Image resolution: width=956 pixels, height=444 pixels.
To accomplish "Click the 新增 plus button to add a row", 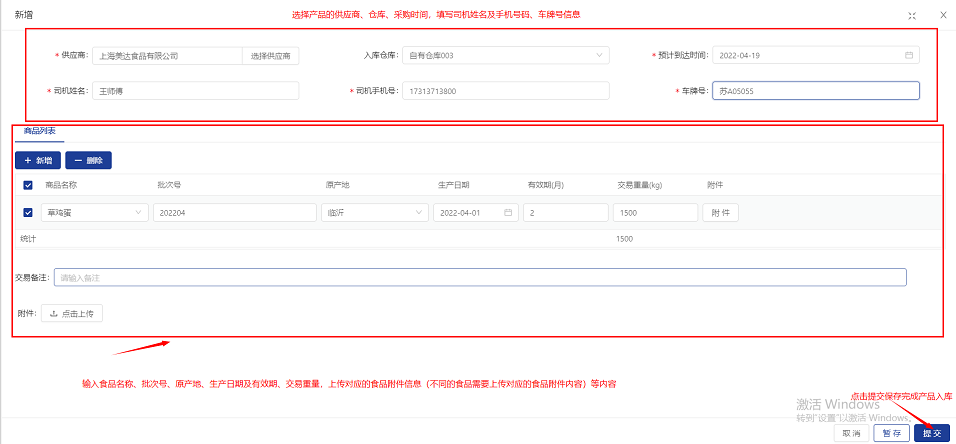I will coord(38,160).
